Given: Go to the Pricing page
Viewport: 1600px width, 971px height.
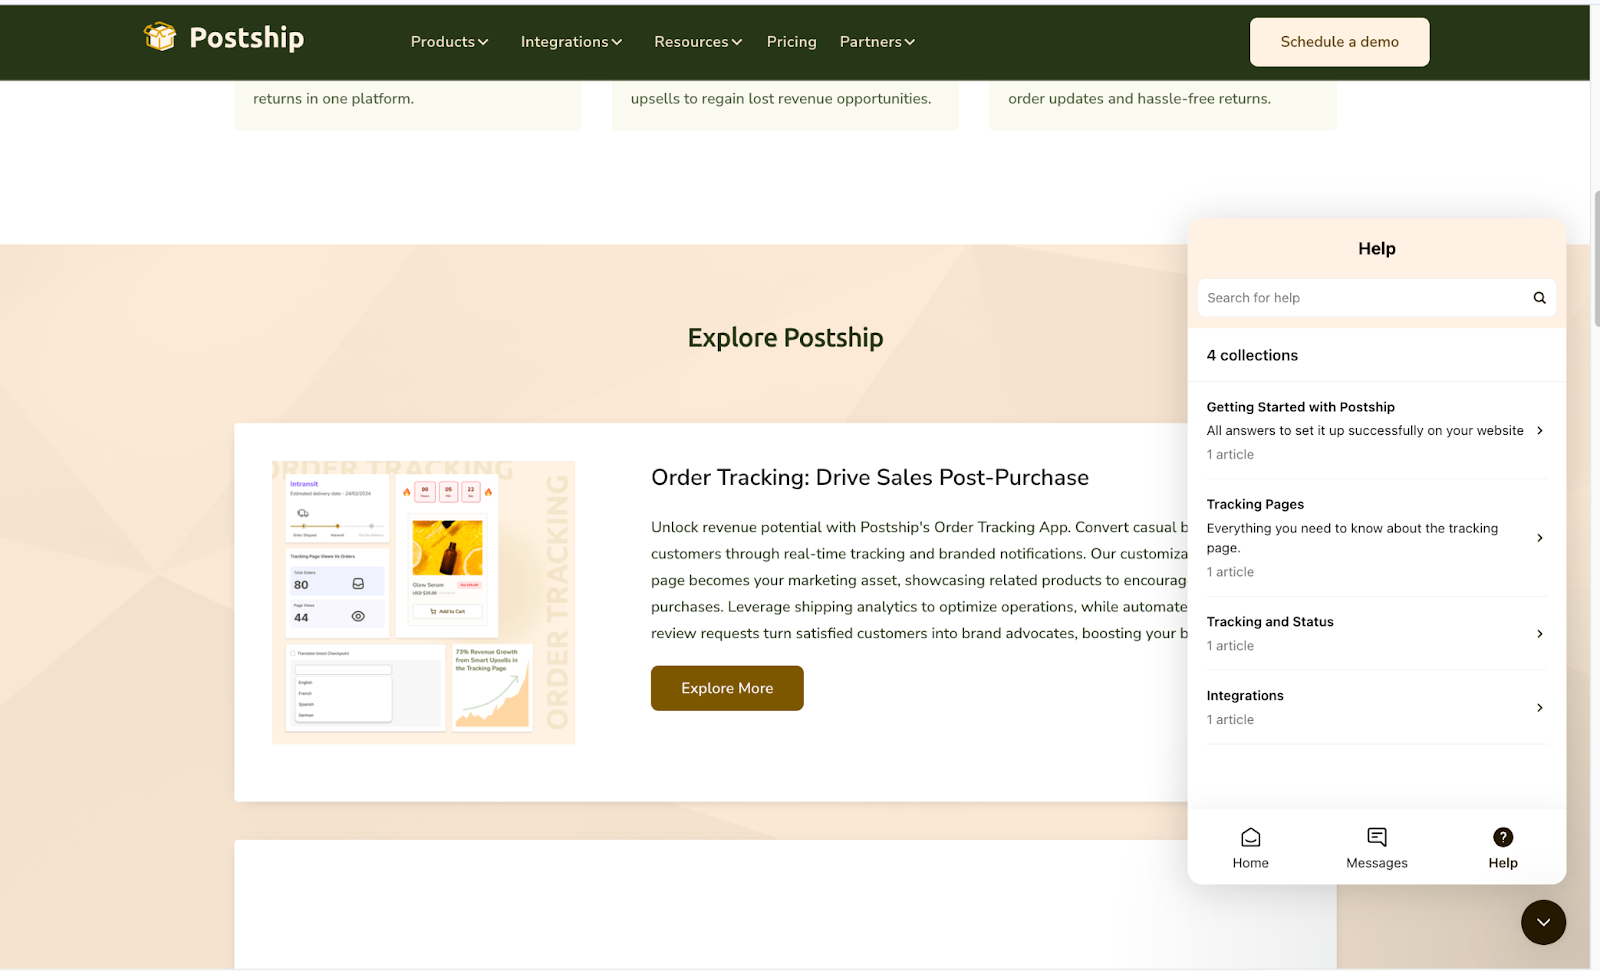Looking at the screenshot, I should 791,42.
